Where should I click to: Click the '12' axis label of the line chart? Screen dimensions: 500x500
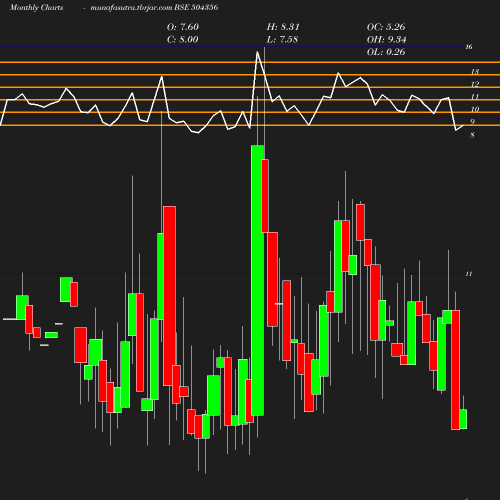pyautogui.click(x=475, y=84)
